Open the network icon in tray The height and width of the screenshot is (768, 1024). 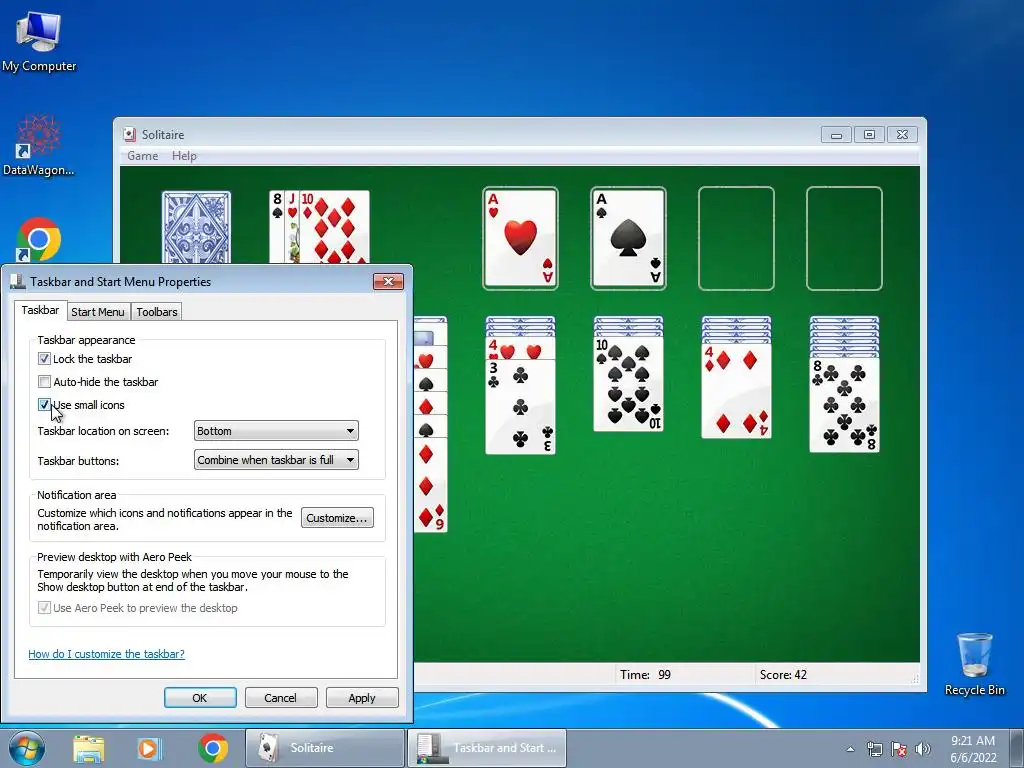coord(874,749)
